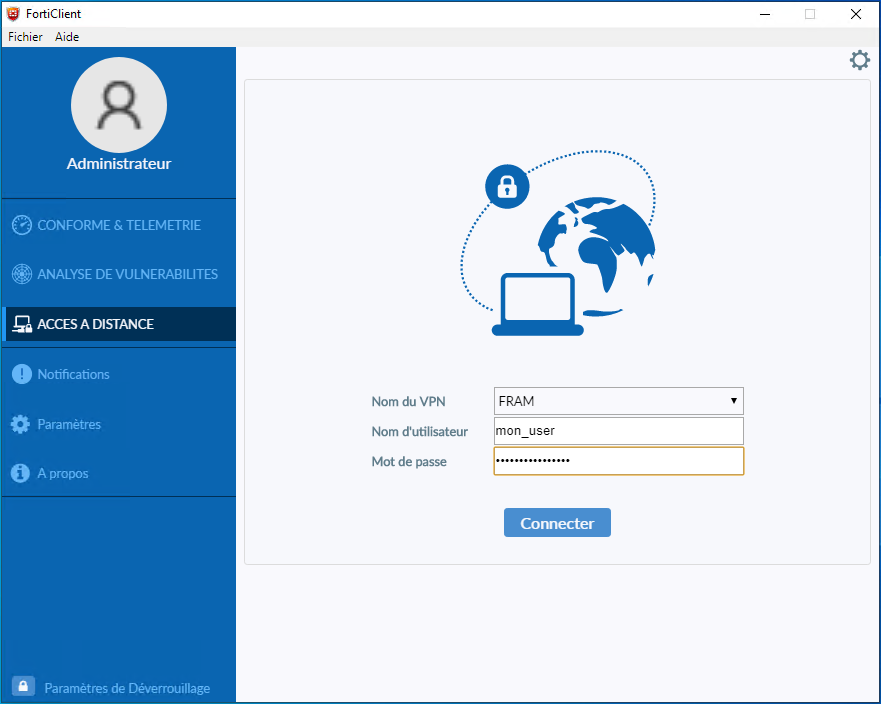Click the Nom d'utilisateur label
This screenshot has width=881, height=704.
[x=420, y=432]
